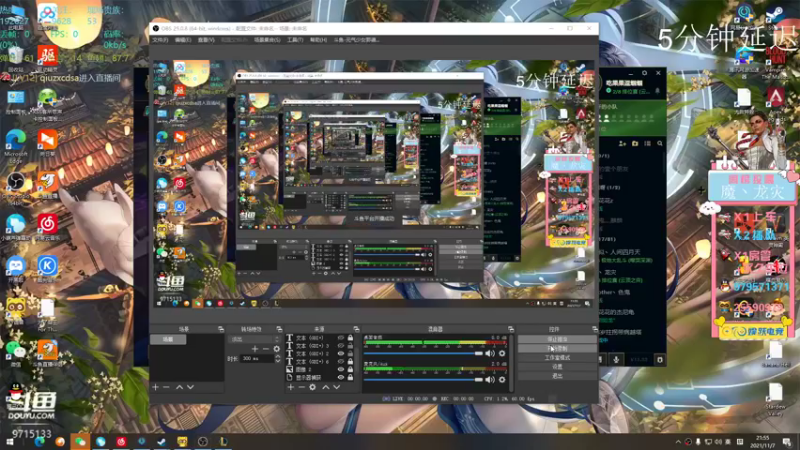800x450 pixels.
Task: Decrease transition duration with down stepper
Action: pos(278,361)
